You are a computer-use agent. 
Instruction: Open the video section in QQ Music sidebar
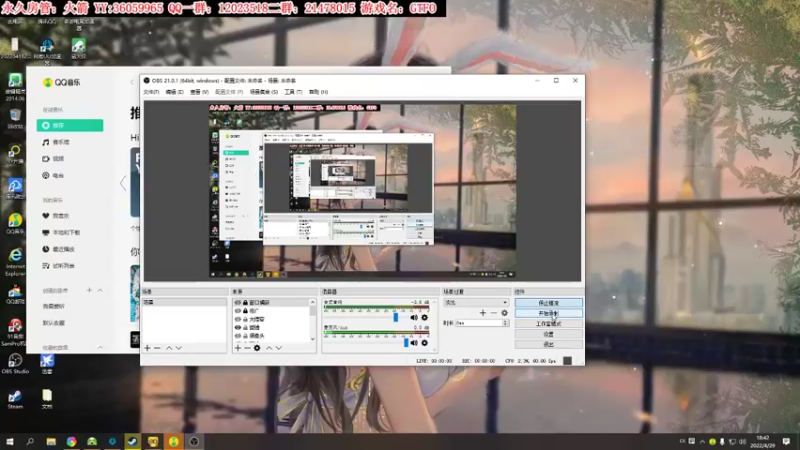54,159
